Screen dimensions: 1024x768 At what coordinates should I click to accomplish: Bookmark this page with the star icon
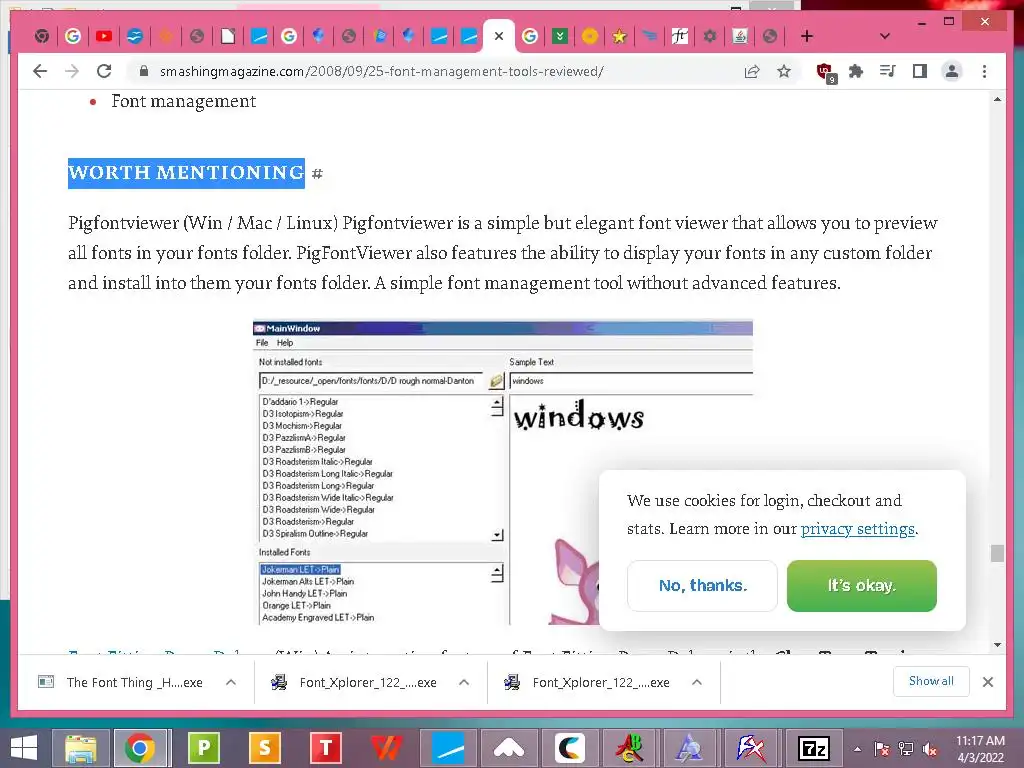(784, 71)
